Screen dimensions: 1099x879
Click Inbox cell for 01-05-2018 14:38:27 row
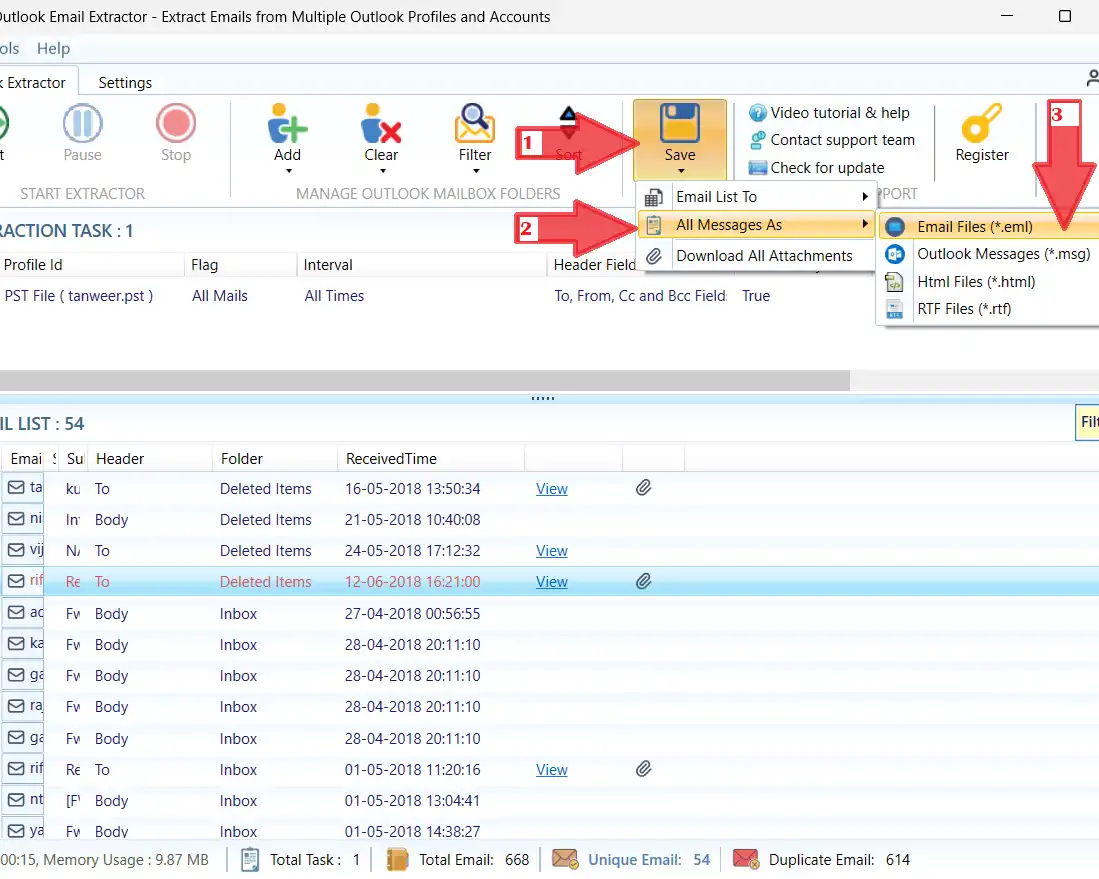tap(238, 831)
